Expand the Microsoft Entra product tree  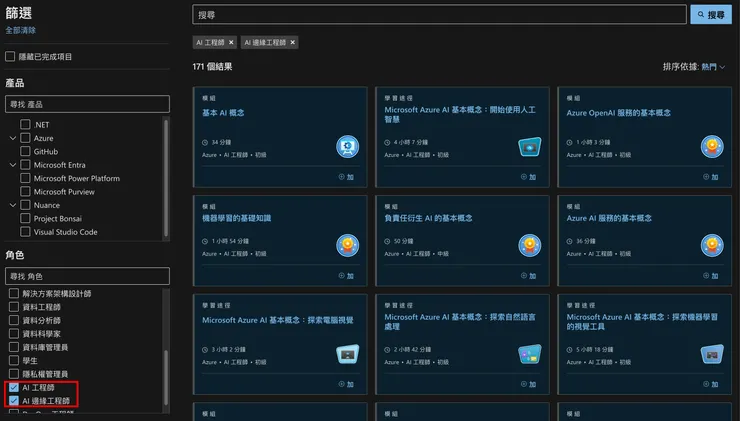click(x=13, y=165)
